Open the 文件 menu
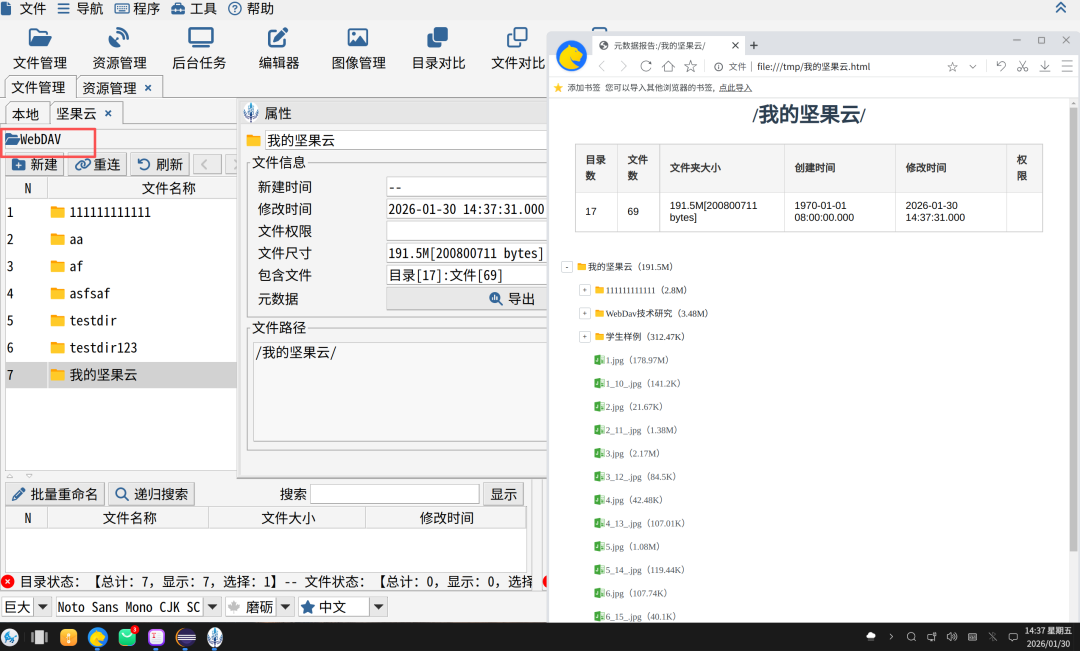 [24, 8]
